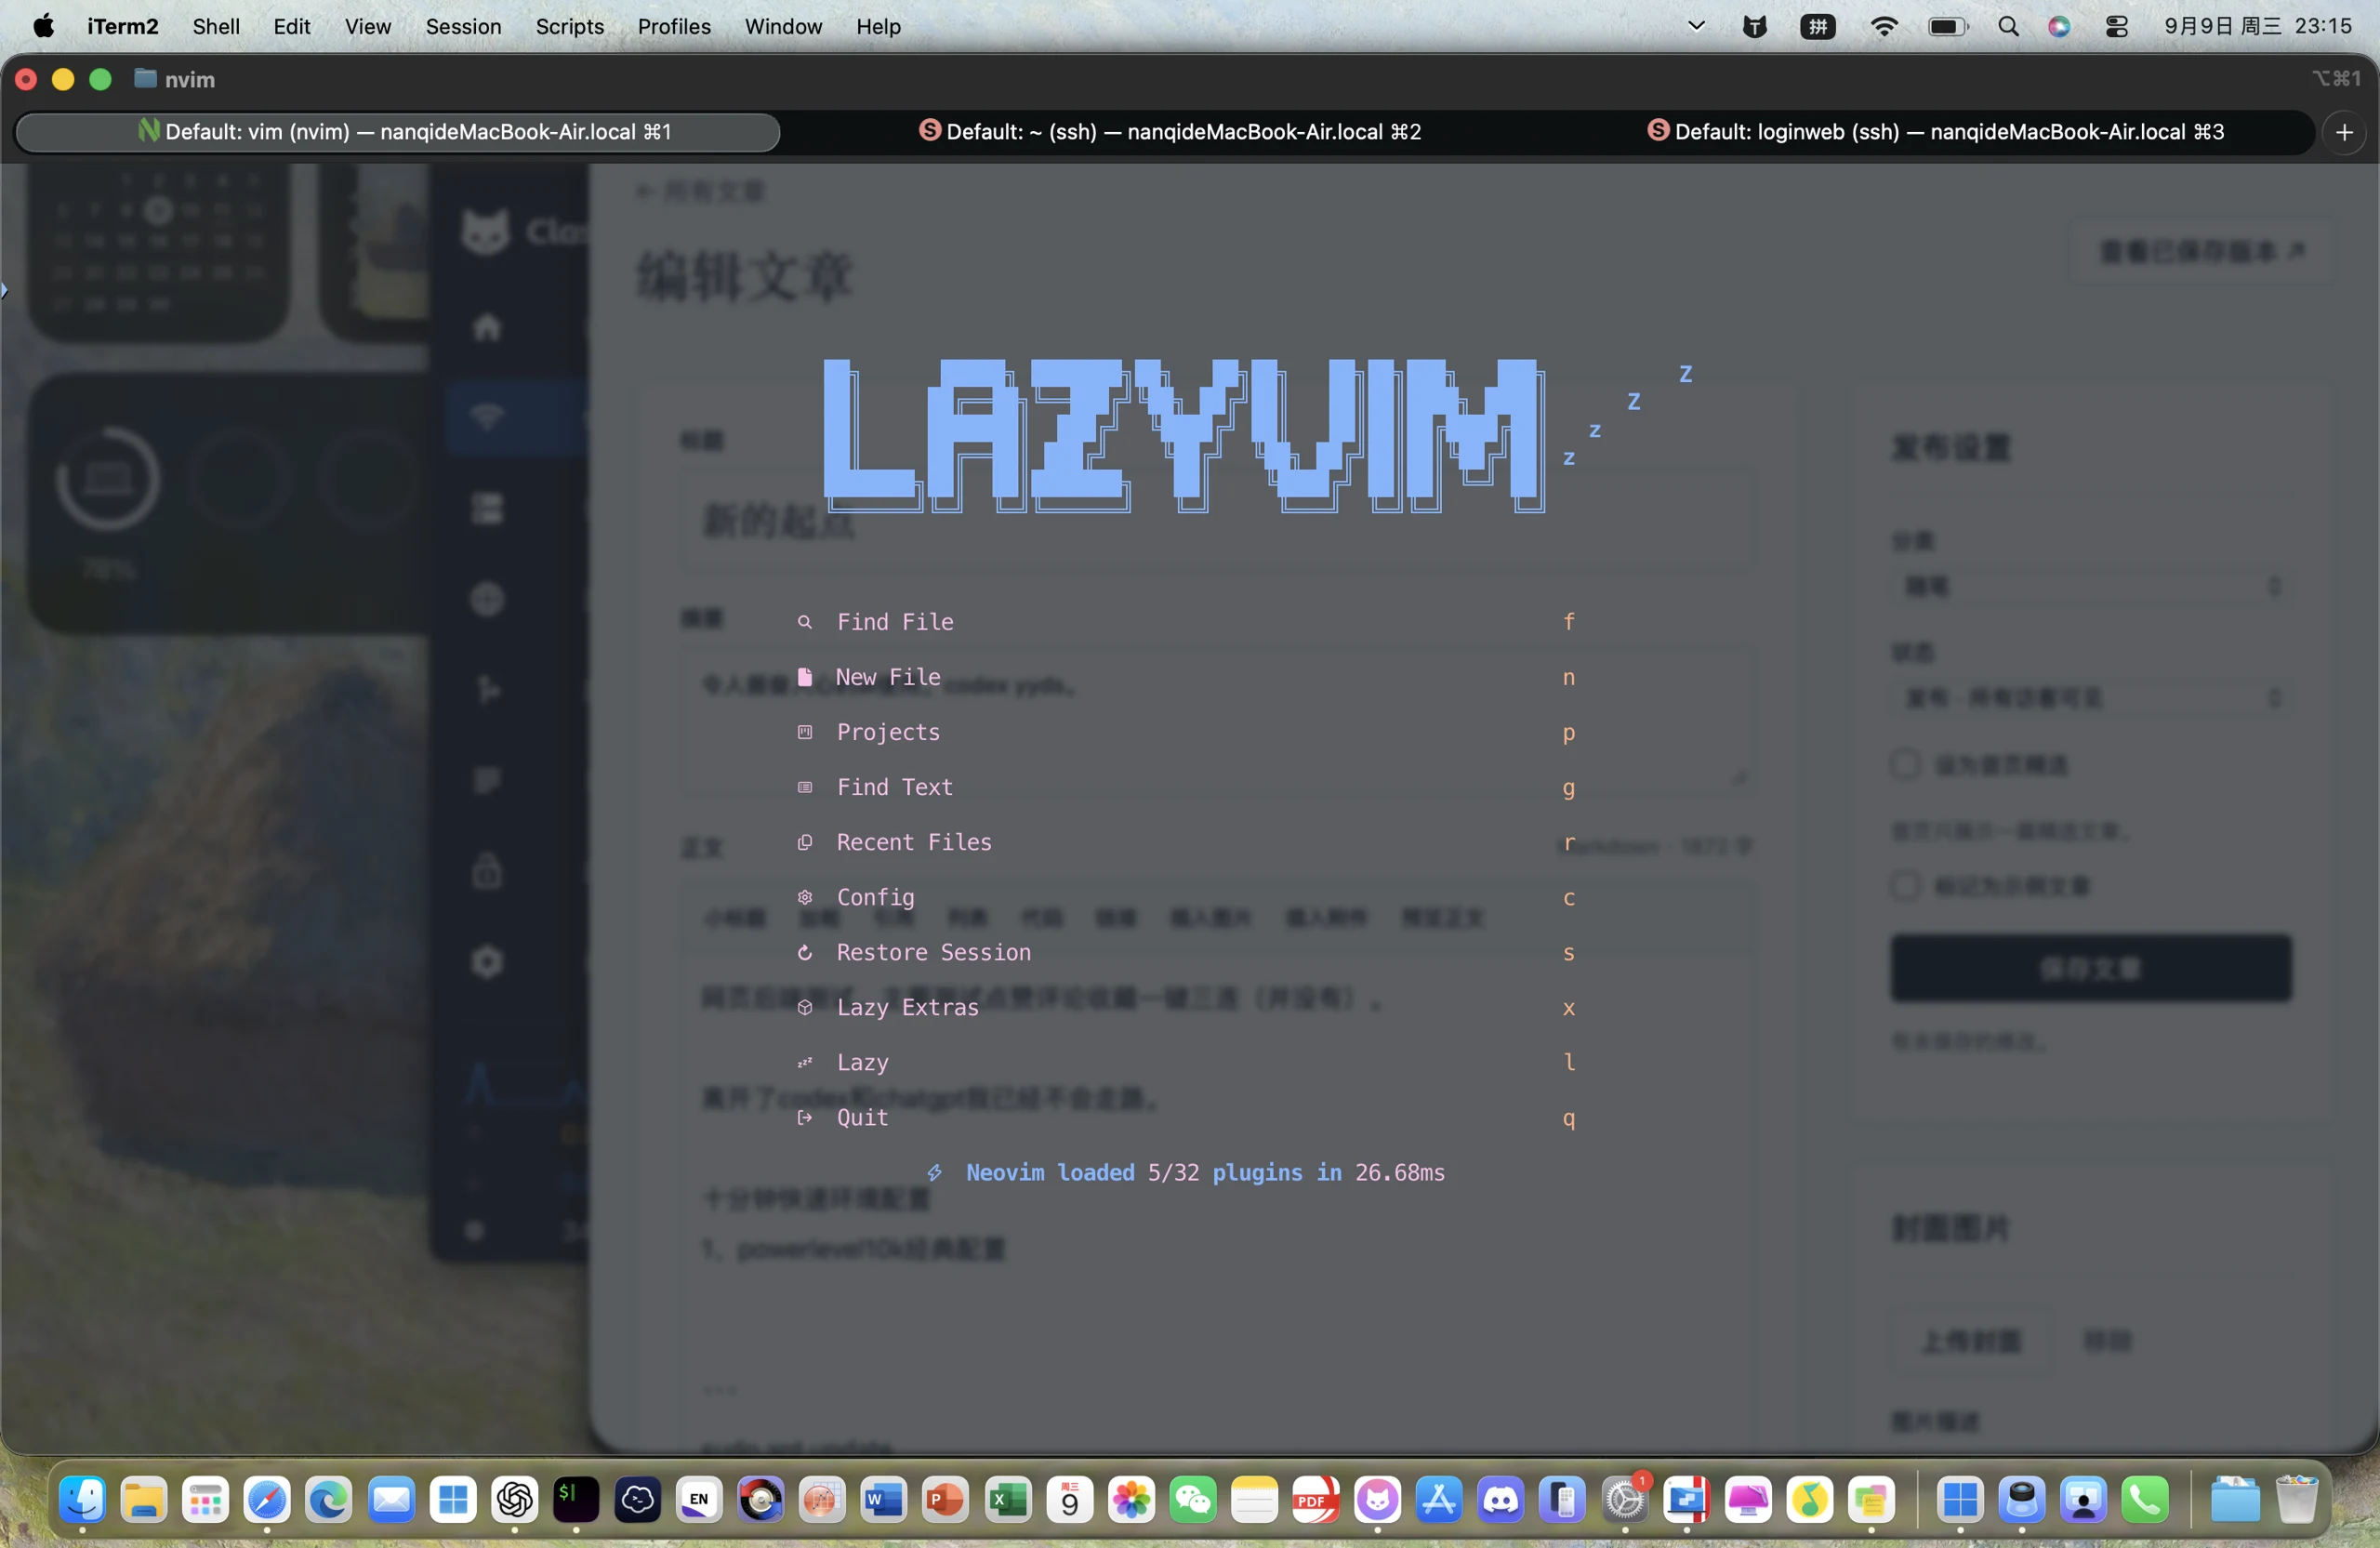This screenshot has height=1548, width=2380.
Task: Launch ChatGPT from the Dock
Action: 515,1499
